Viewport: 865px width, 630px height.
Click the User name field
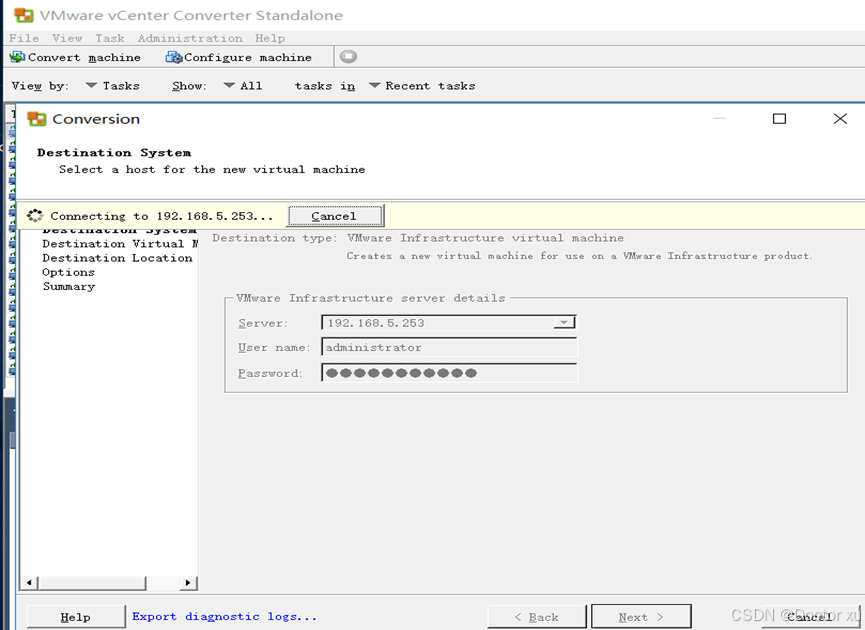(x=449, y=348)
